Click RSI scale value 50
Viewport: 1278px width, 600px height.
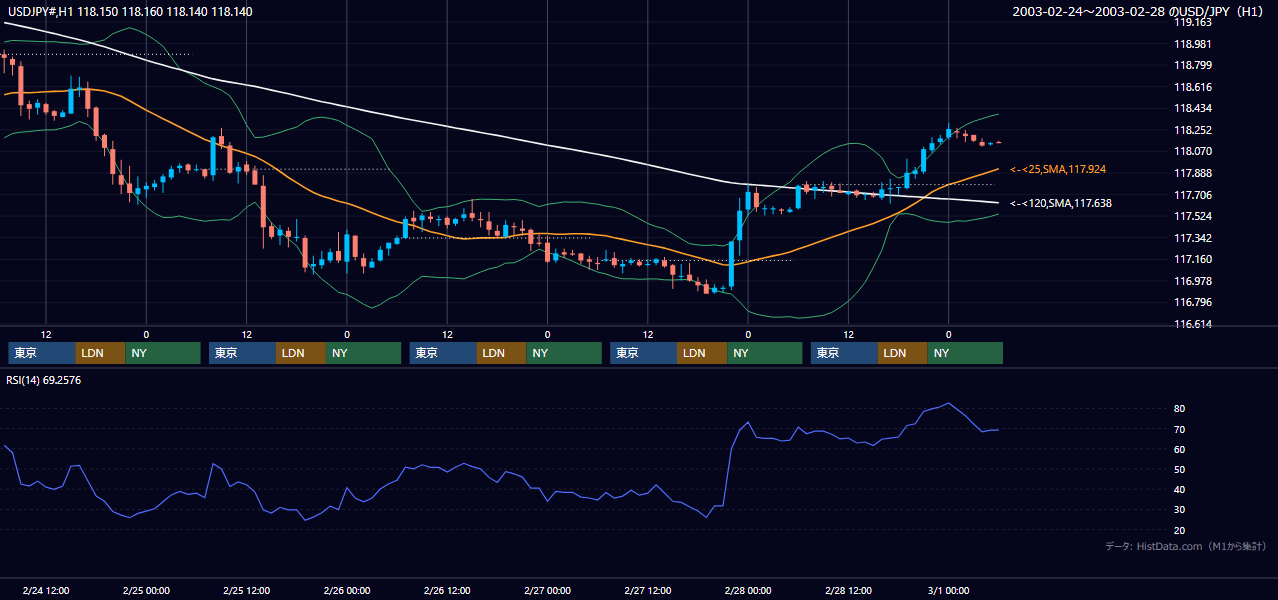tap(1180, 469)
